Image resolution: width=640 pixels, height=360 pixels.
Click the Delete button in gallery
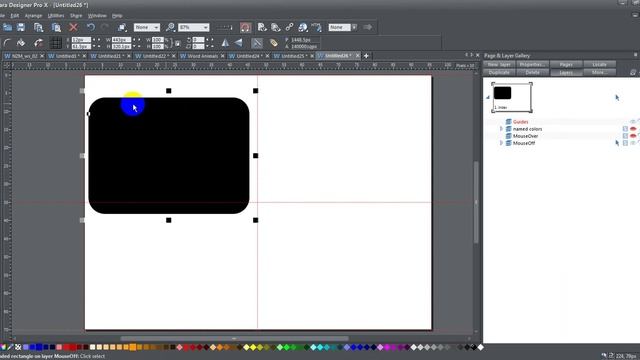click(532, 72)
